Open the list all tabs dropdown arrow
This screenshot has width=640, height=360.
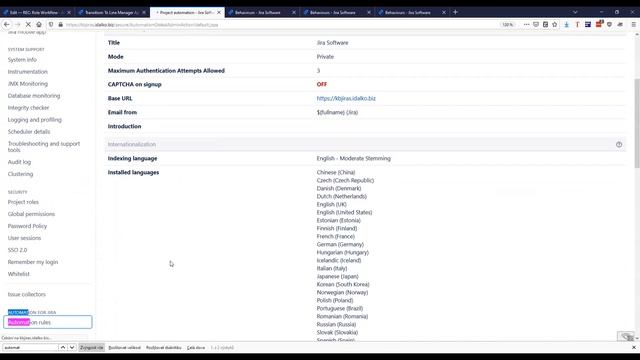tap(575, 12)
